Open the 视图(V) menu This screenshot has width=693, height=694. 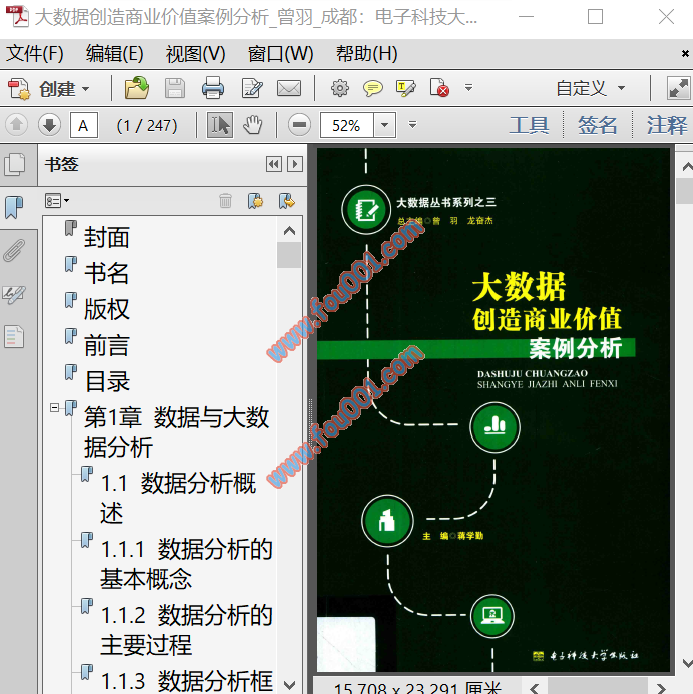[x=196, y=54]
